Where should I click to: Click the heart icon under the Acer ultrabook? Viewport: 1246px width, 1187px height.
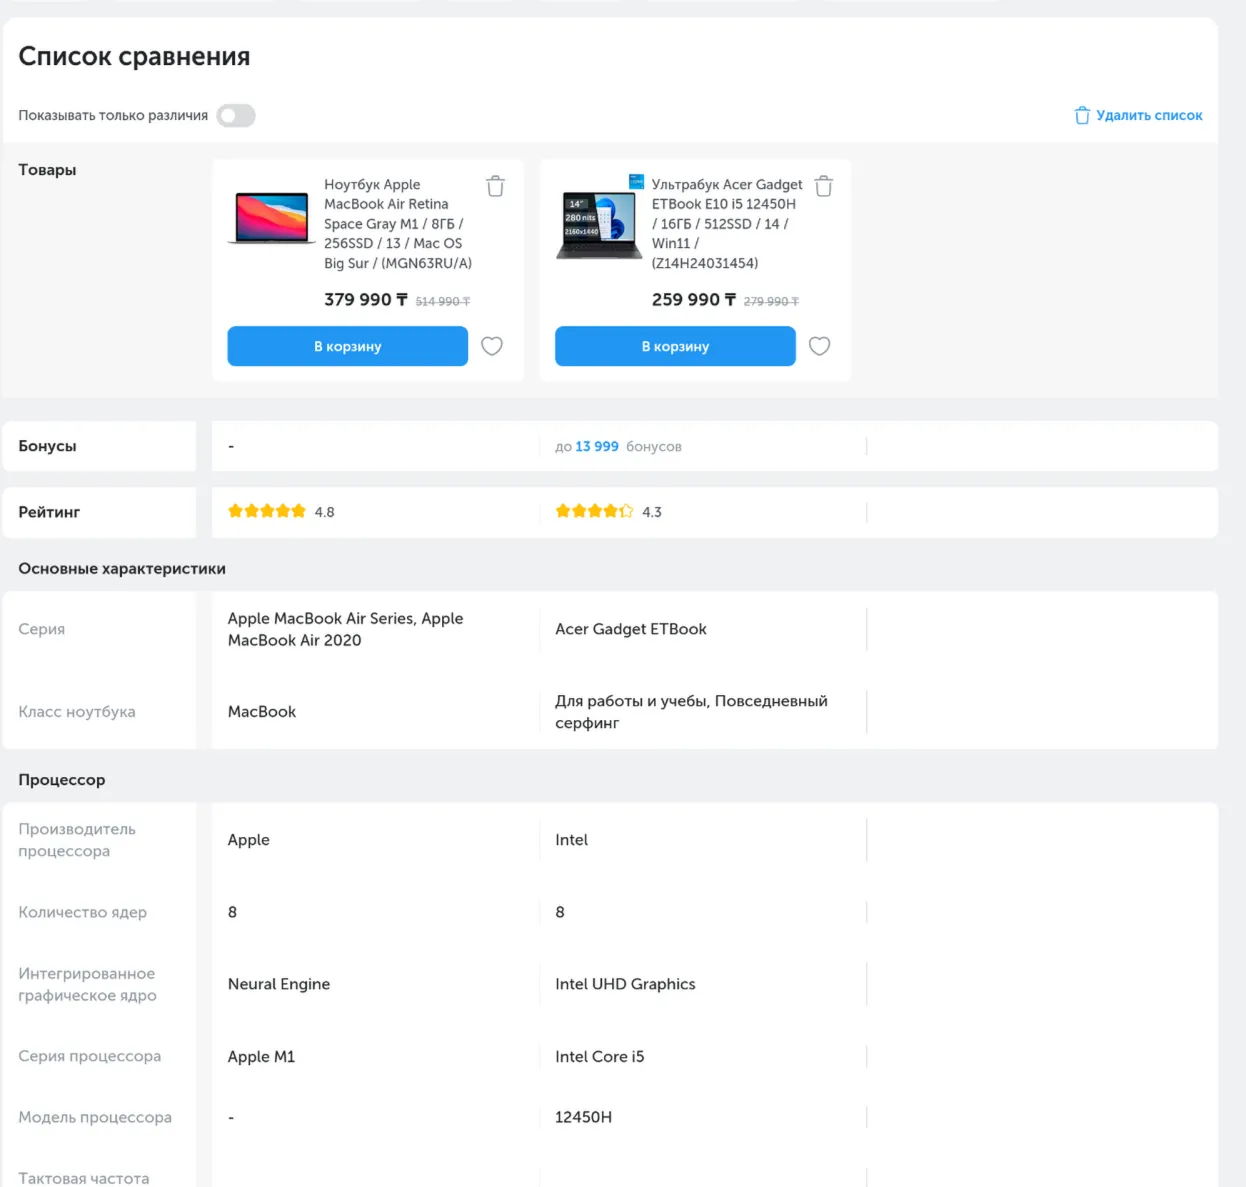[x=819, y=346]
